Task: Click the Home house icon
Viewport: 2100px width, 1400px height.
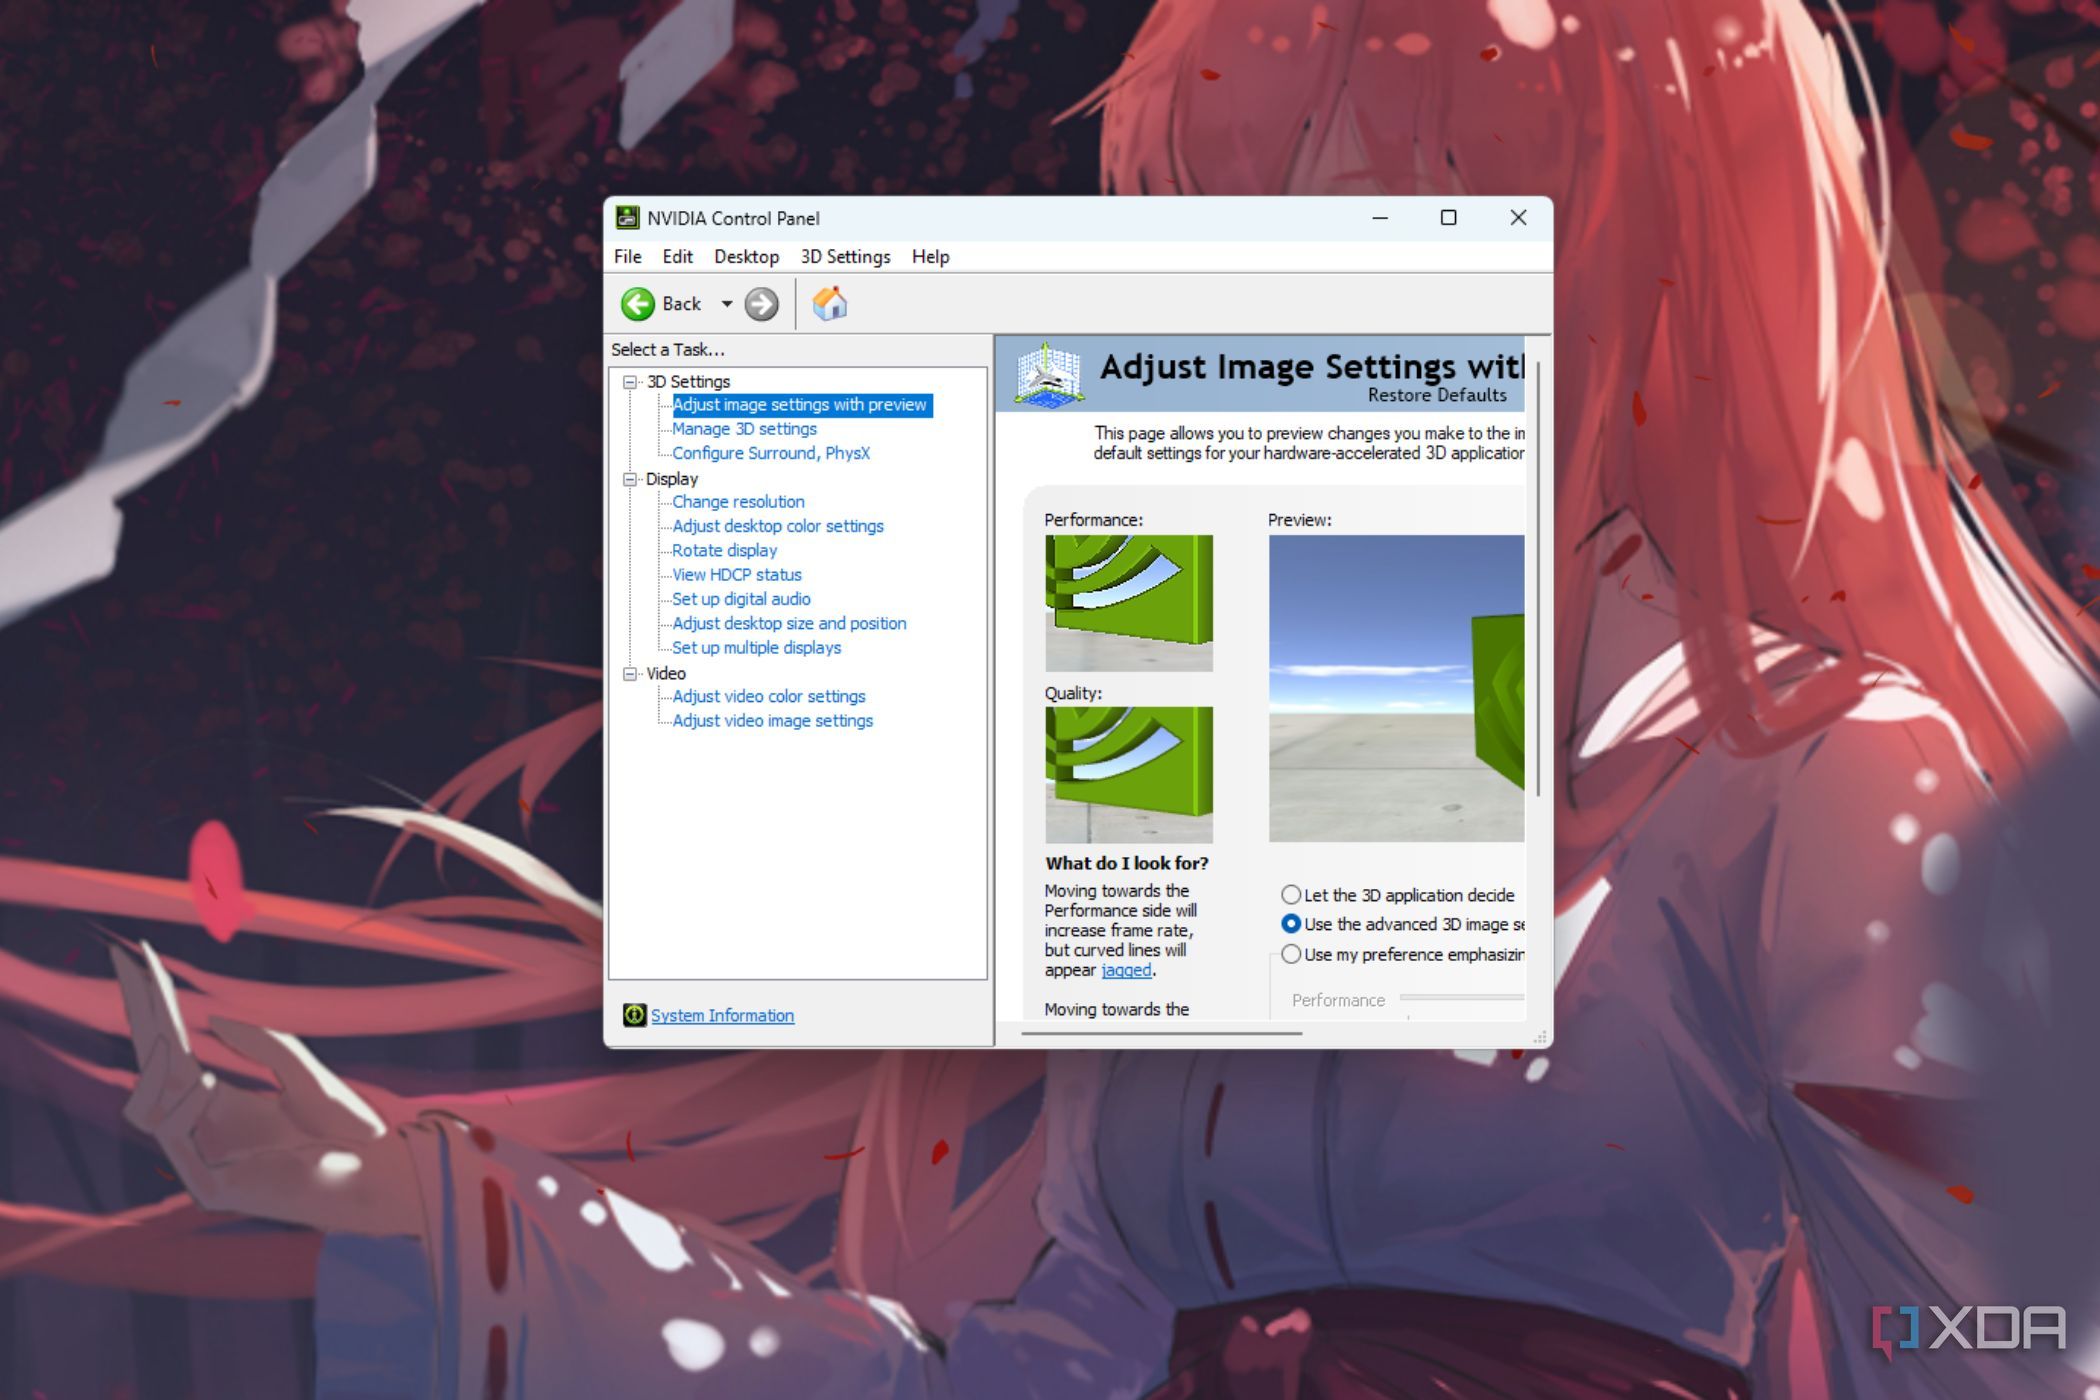Action: pos(830,304)
